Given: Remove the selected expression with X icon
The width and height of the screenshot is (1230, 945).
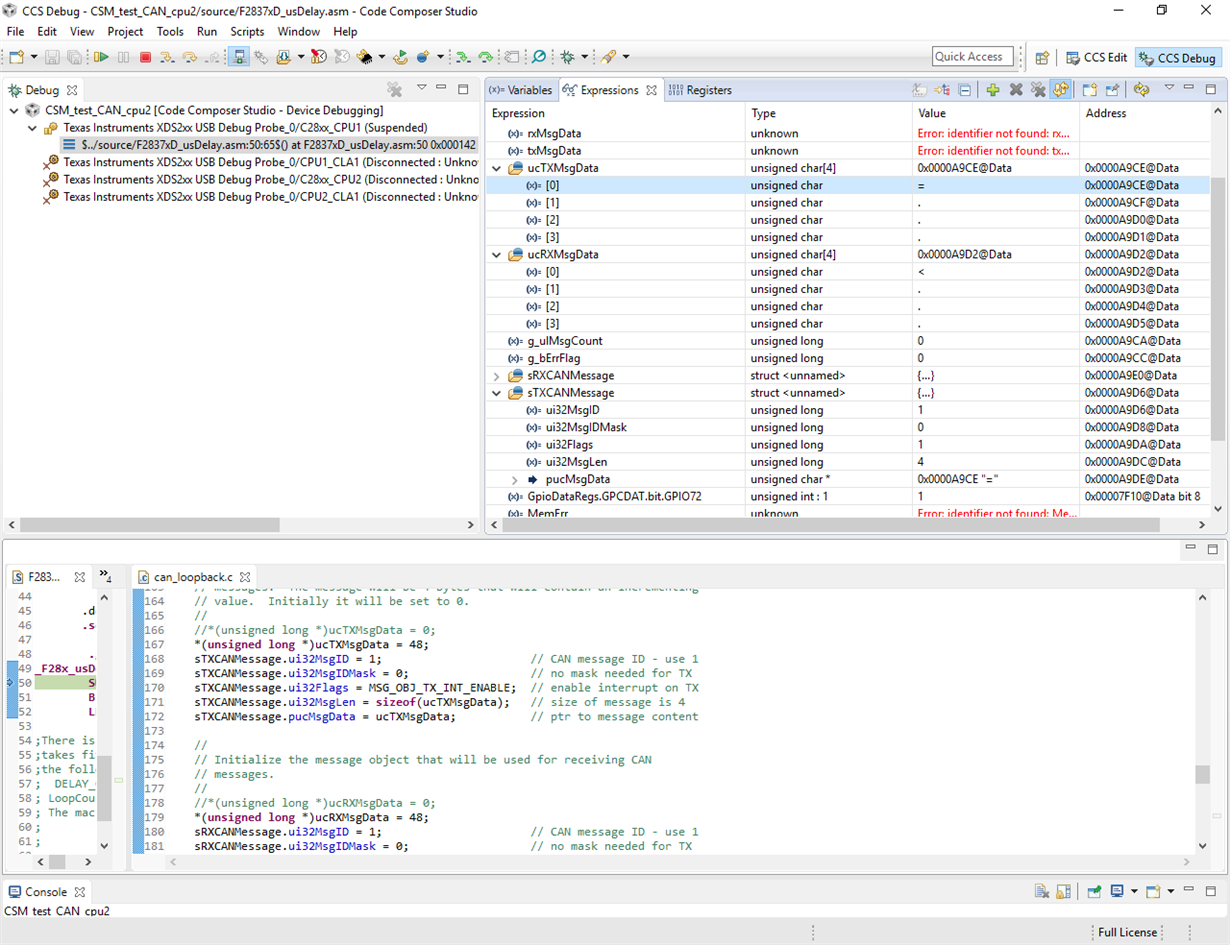Looking at the screenshot, I should coord(1016,89).
